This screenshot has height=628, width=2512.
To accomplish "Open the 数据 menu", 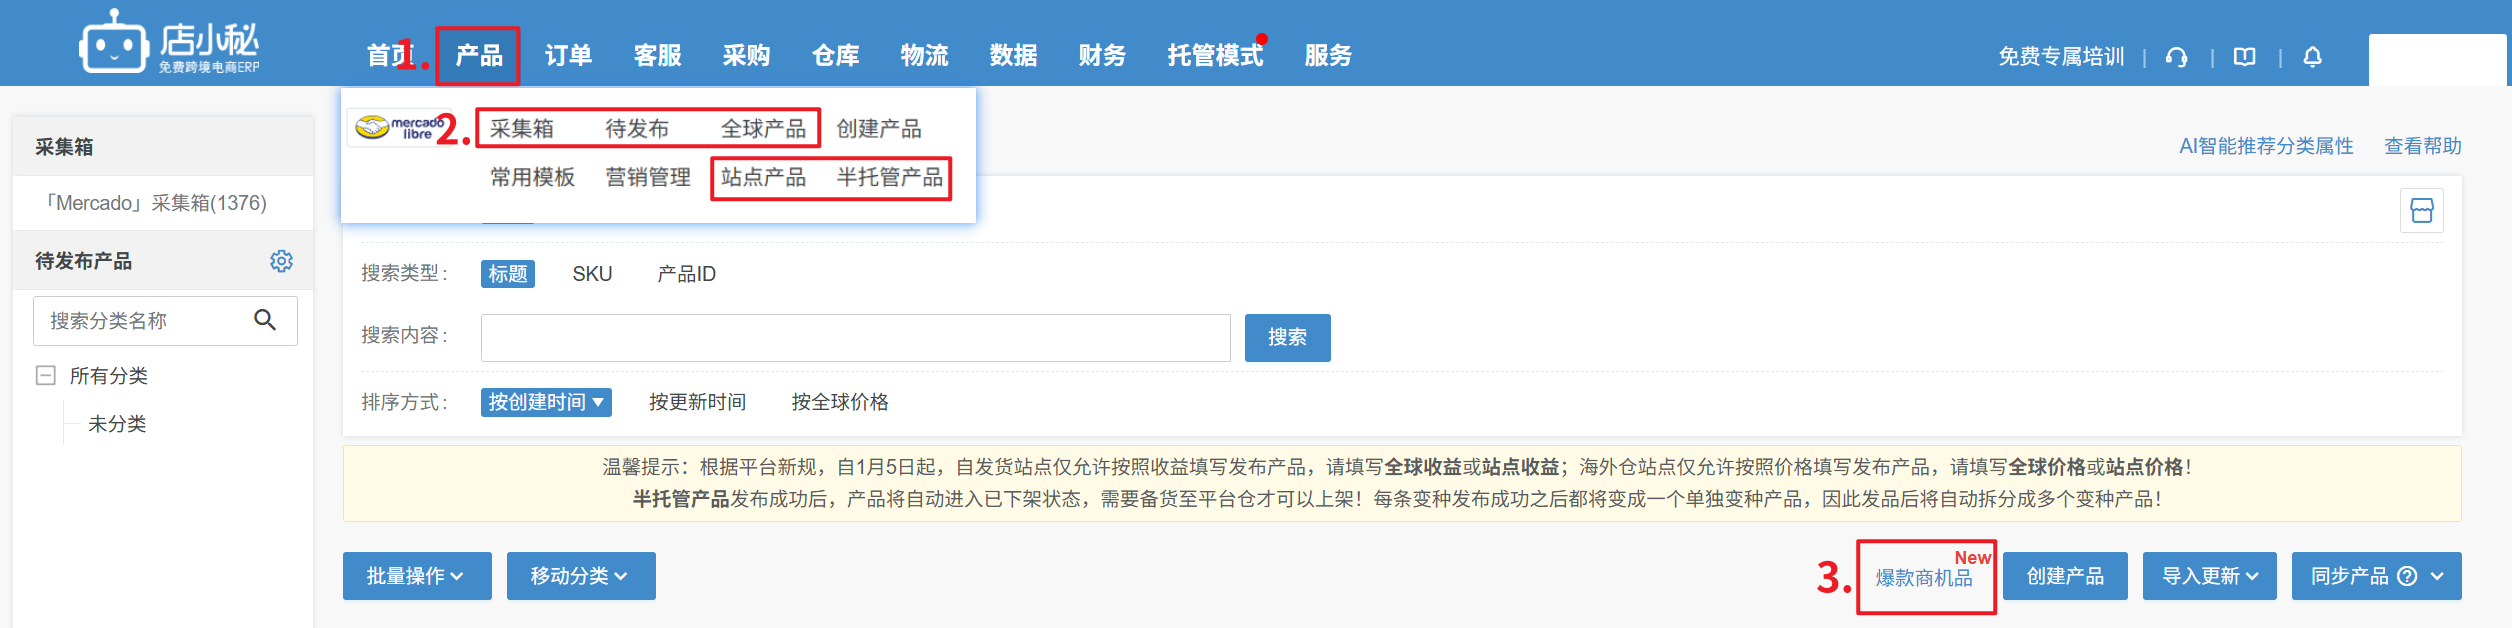I will click(x=1013, y=56).
